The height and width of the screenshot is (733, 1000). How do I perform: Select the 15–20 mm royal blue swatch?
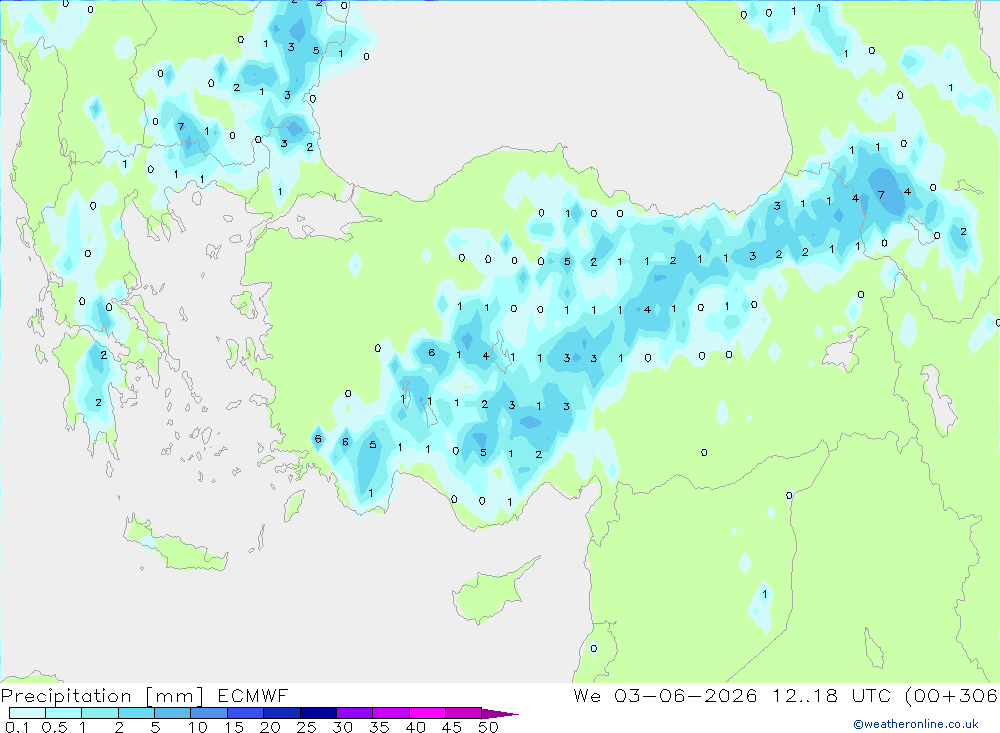[x=246, y=713]
